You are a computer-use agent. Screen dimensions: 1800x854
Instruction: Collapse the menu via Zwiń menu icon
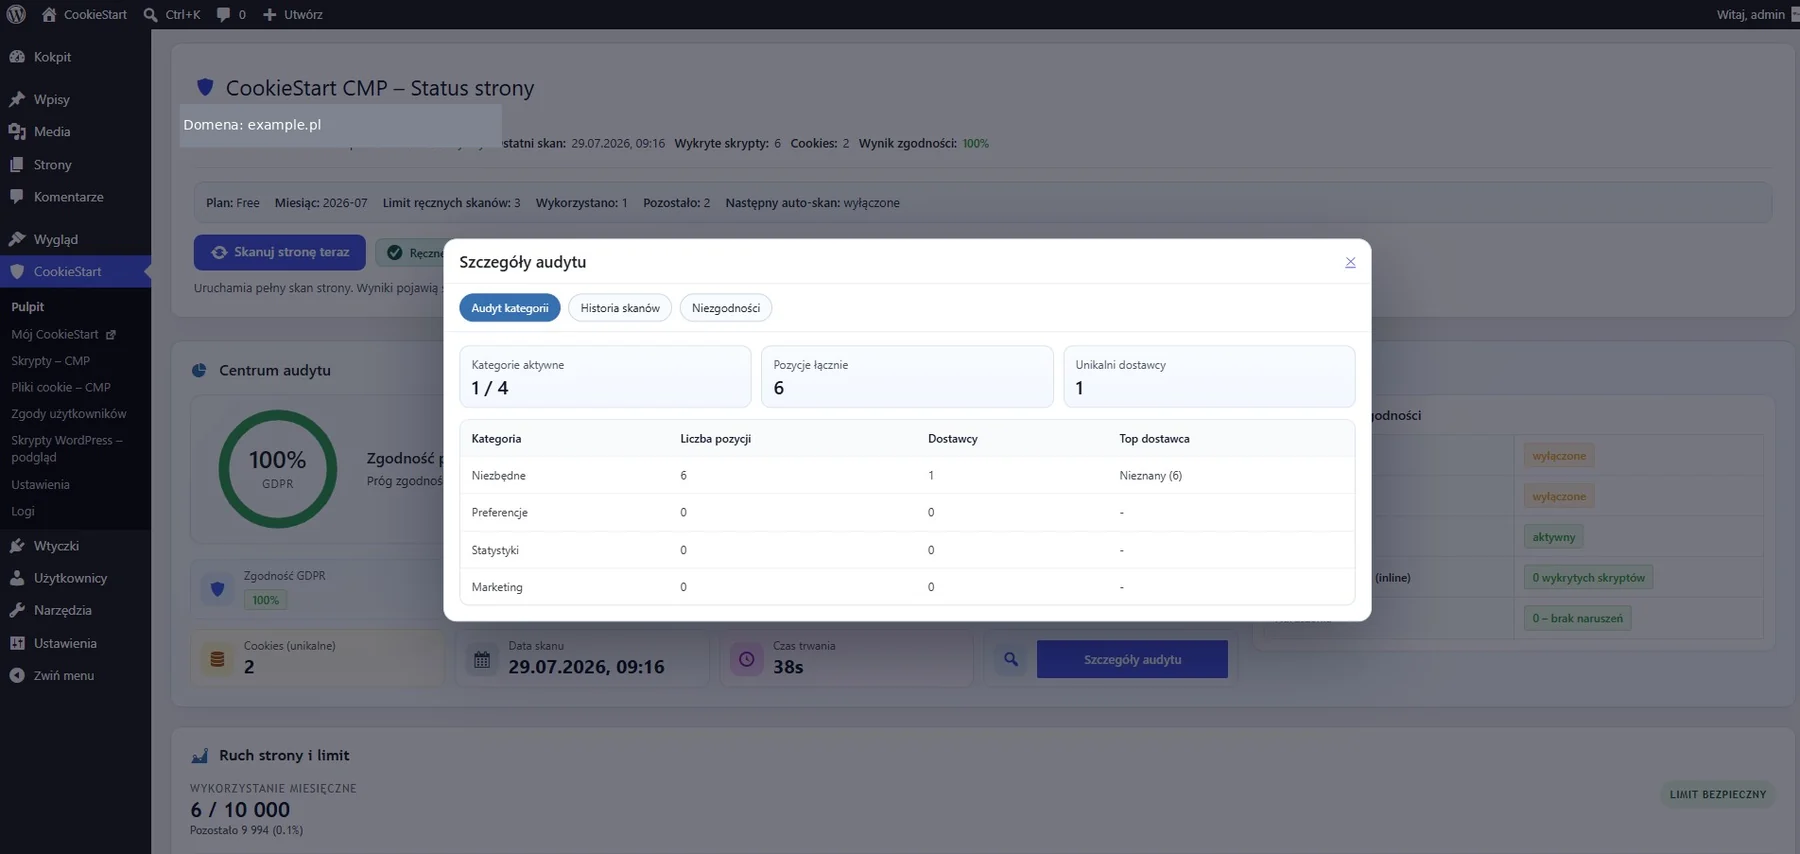click(x=17, y=675)
